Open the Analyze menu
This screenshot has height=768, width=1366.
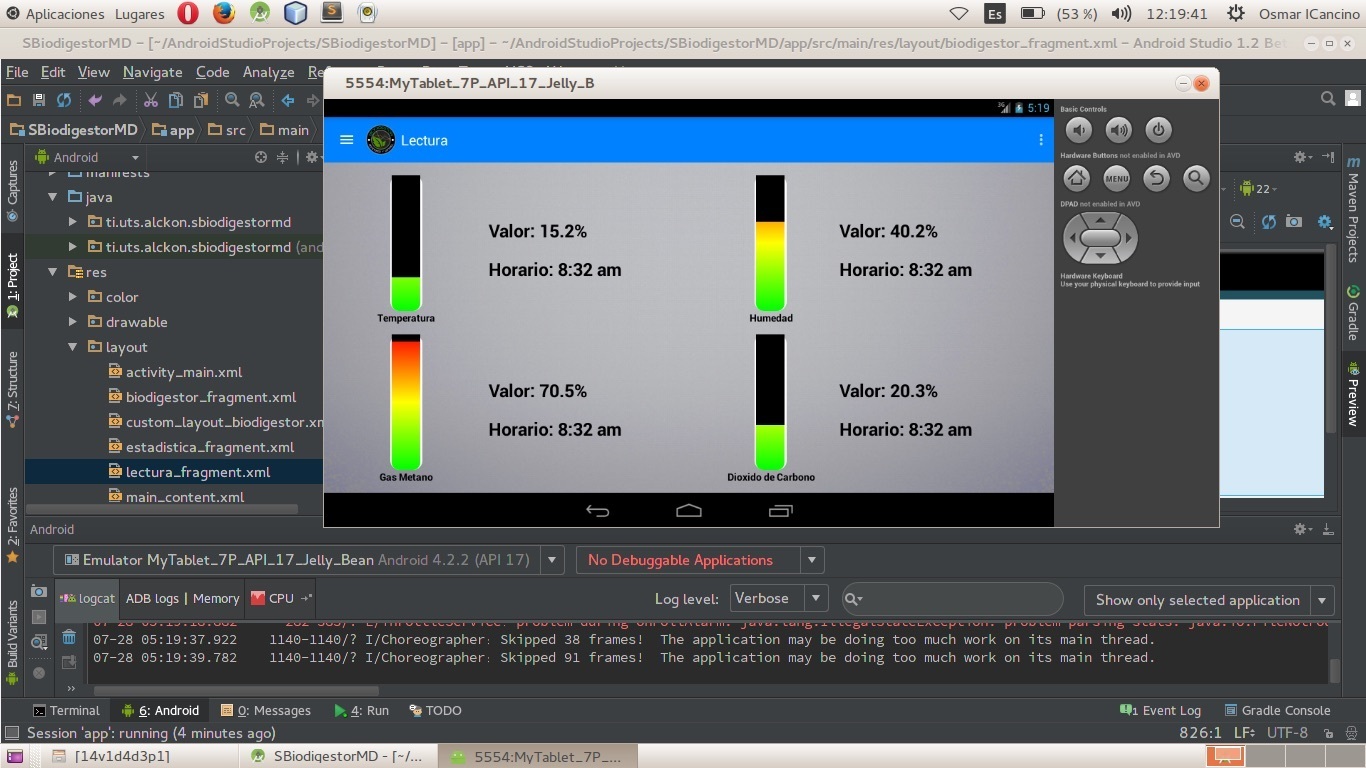click(x=268, y=72)
